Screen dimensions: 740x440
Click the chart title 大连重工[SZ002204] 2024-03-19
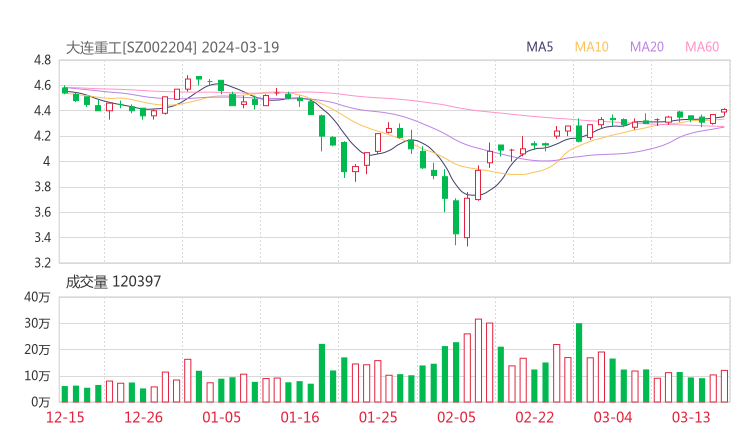(172, 47)
